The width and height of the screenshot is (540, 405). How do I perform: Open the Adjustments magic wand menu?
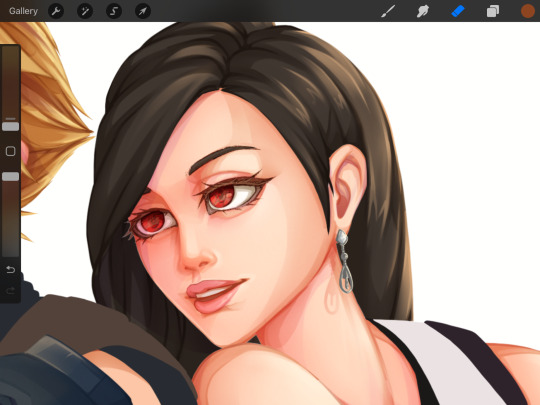[x=85, y=11]
